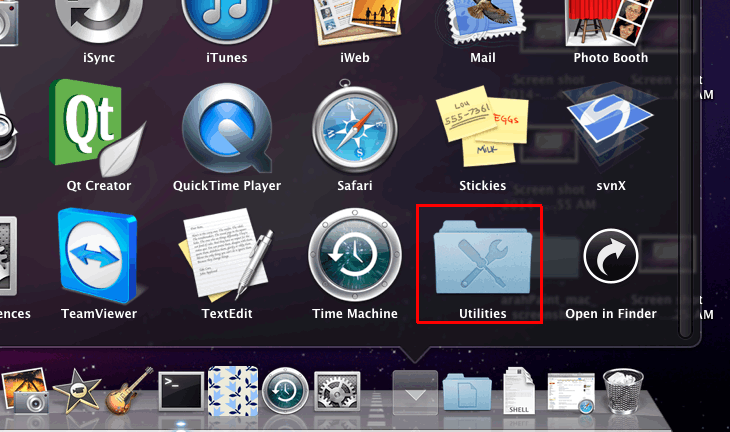This screenshot has width=730, height=432.
Task: Launch Mail from the stack grid
Action: click(x=483, y=21)
